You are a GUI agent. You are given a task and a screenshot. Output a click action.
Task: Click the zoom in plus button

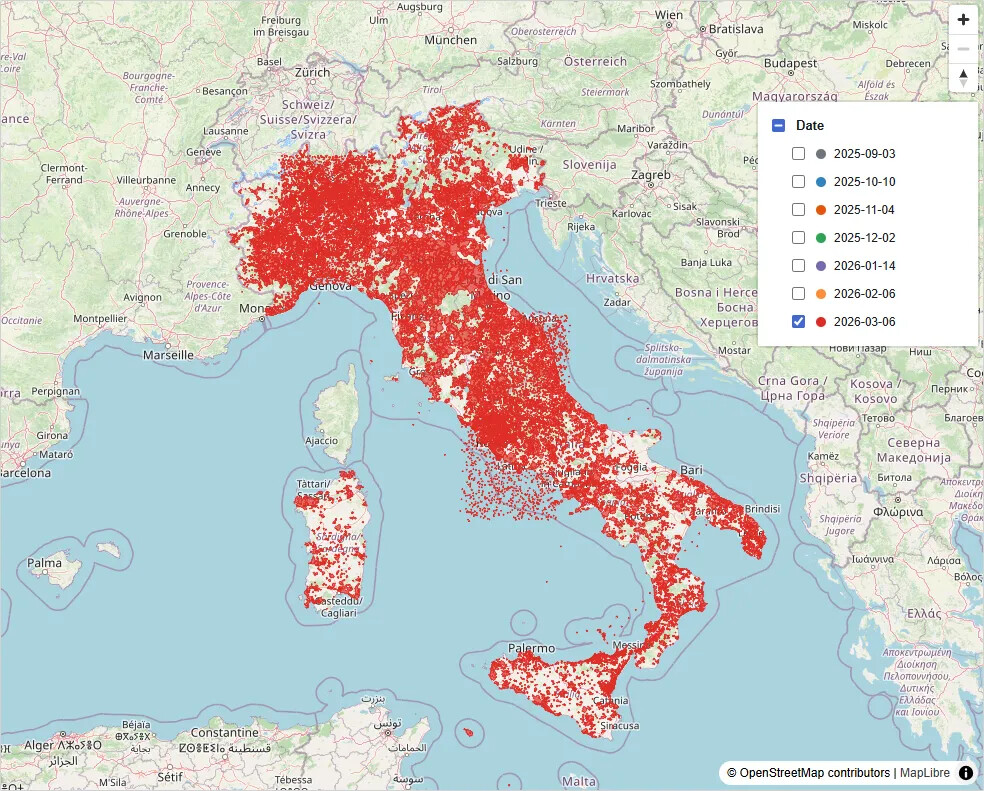tap(963, 20)
